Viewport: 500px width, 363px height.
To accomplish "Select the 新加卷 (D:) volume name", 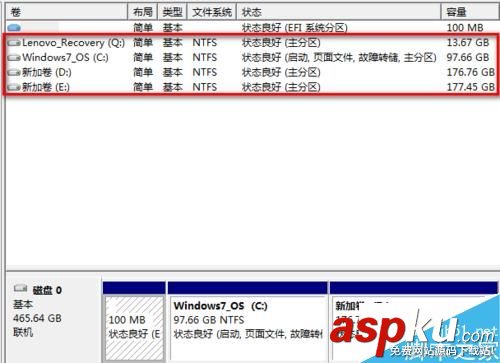I will [x=47, y=72].
